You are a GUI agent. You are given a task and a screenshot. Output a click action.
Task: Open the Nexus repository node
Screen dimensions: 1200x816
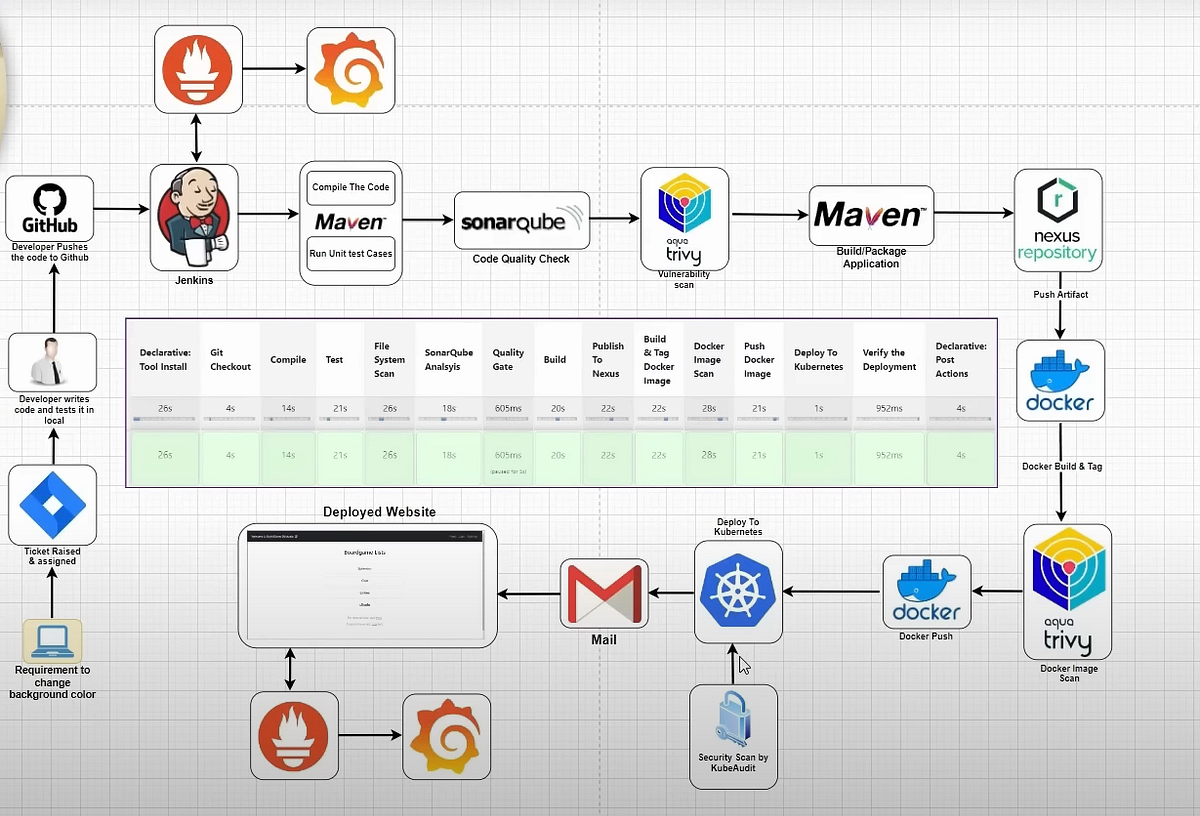coord(1058,218)
